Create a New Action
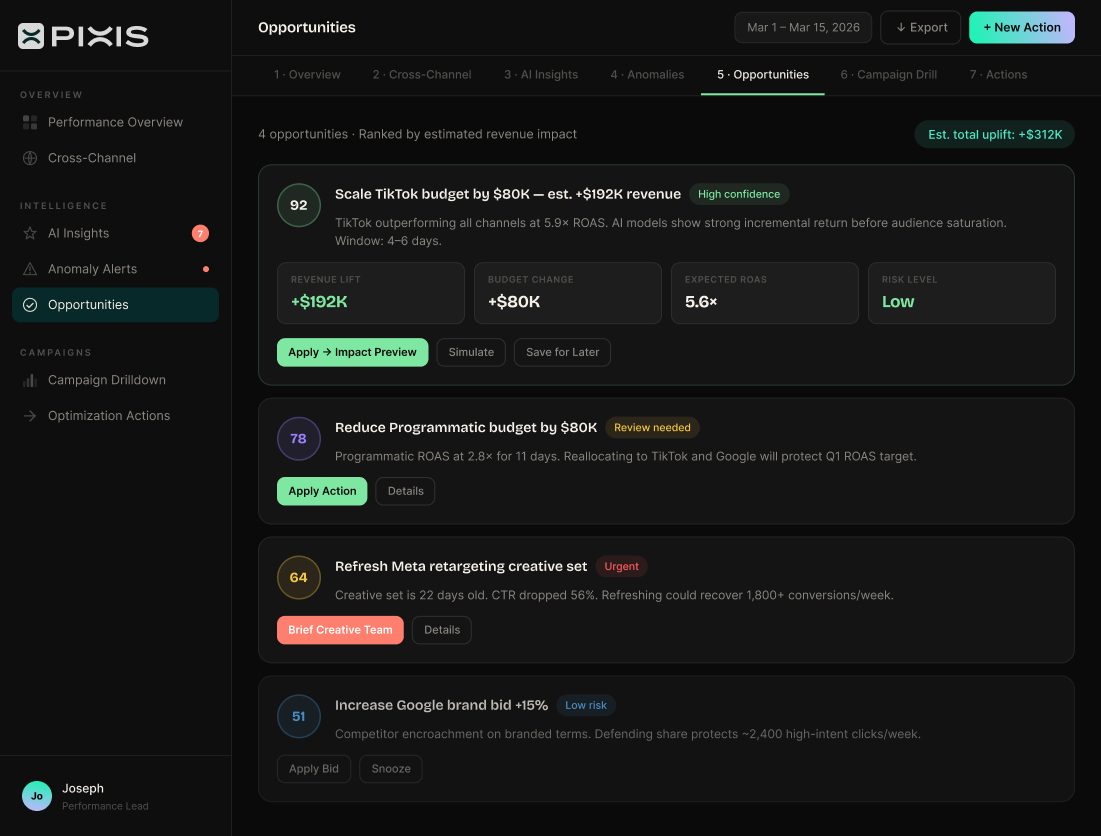 (x=1021, y=28)
